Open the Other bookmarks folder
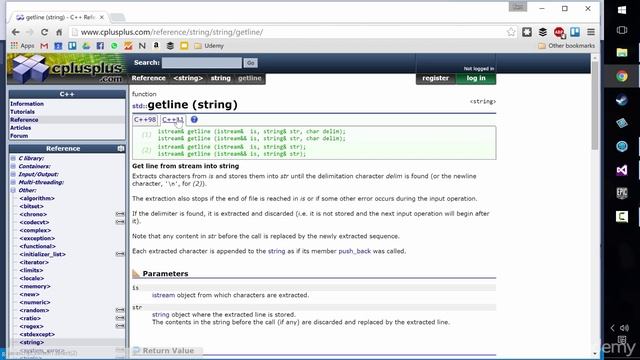640x360 pixels. pos(567,46)
